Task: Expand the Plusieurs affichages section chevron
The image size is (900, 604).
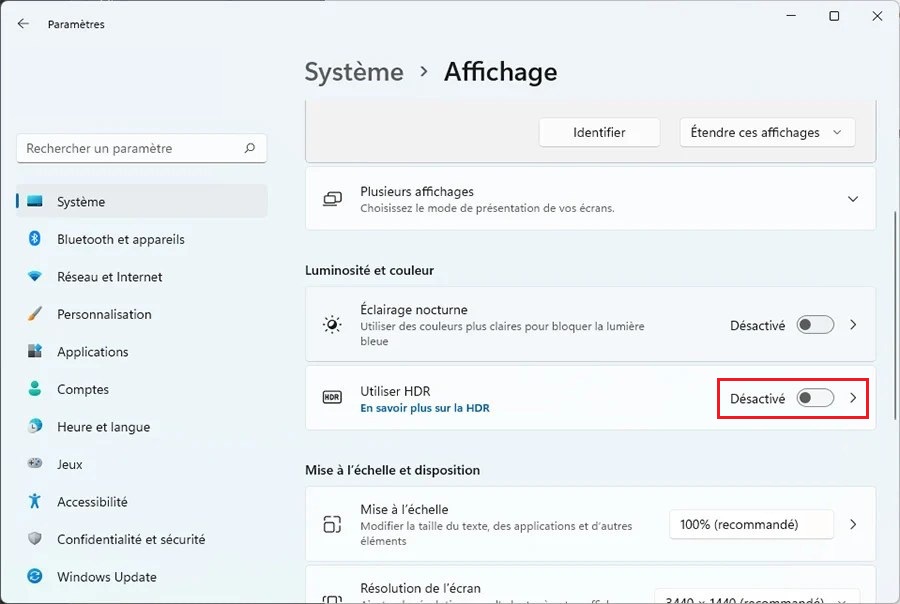Action: point(853,199)
